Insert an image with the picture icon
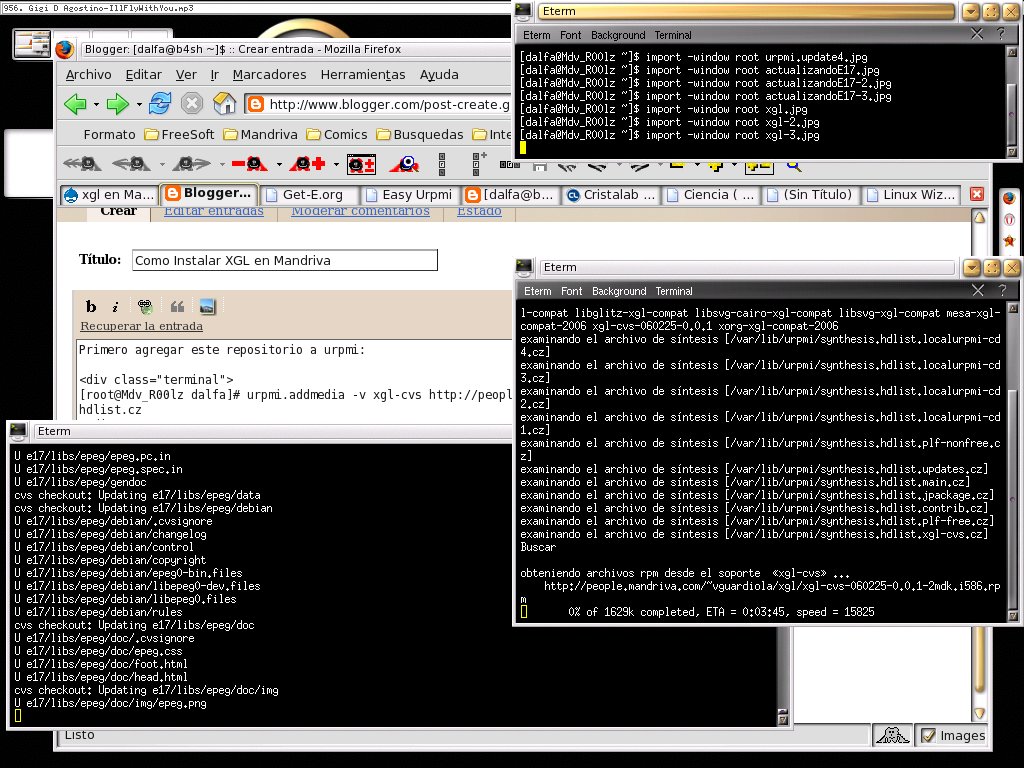 pos(207,306)
